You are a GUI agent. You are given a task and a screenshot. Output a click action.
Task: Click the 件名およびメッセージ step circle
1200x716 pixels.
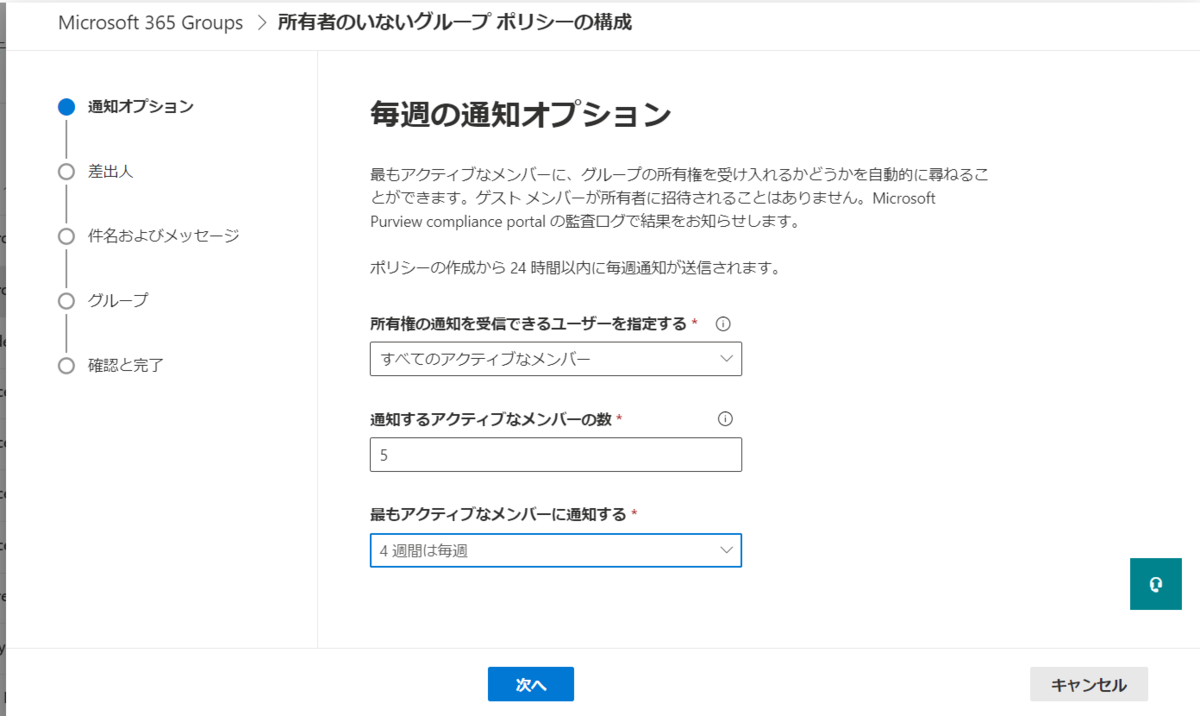point(67,236)
